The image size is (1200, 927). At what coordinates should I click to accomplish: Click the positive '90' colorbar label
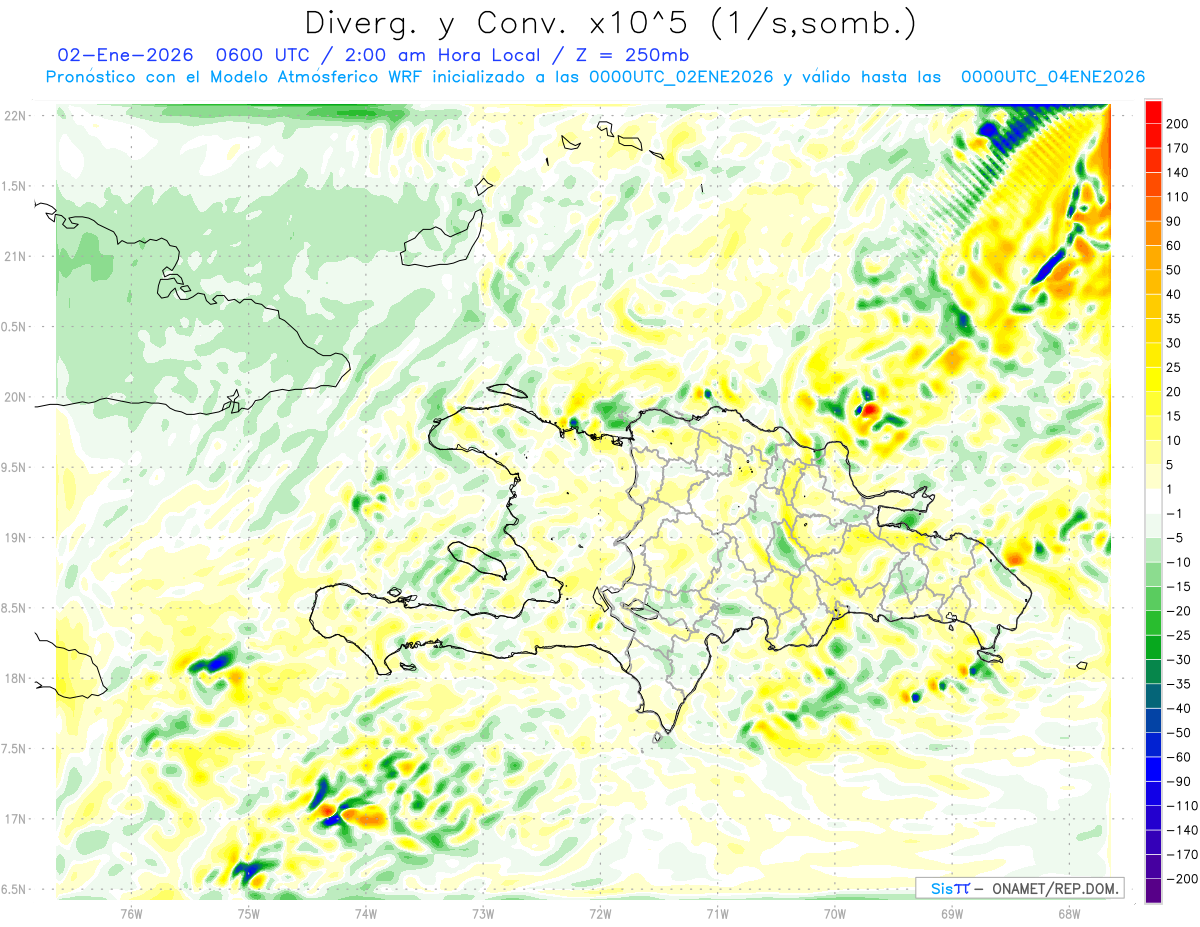(1175, 222)
